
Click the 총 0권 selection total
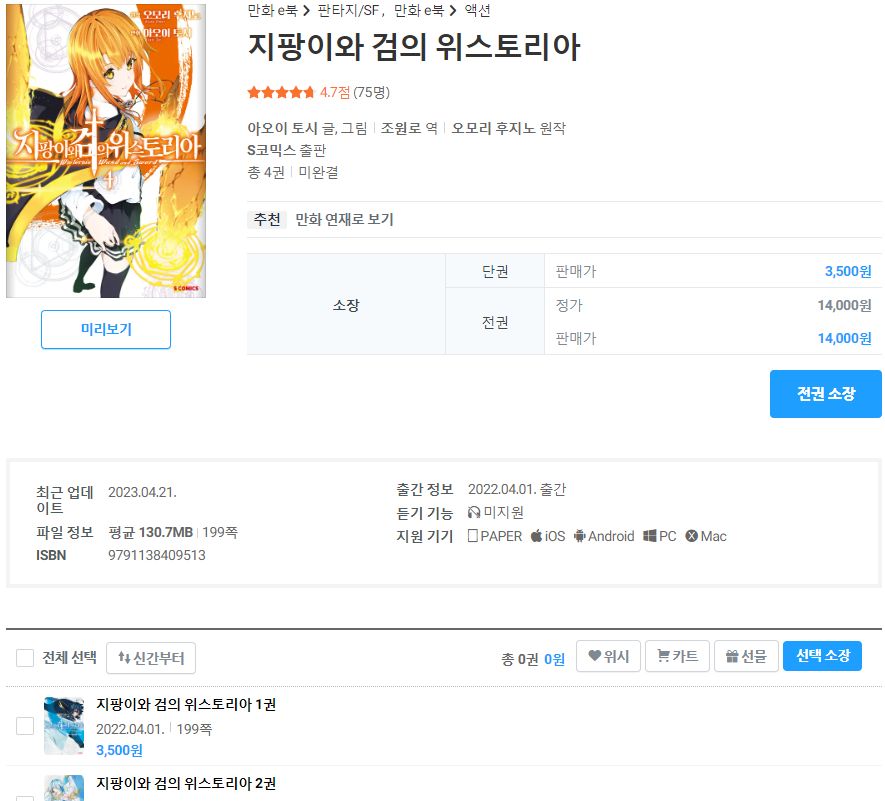point(520,659)
